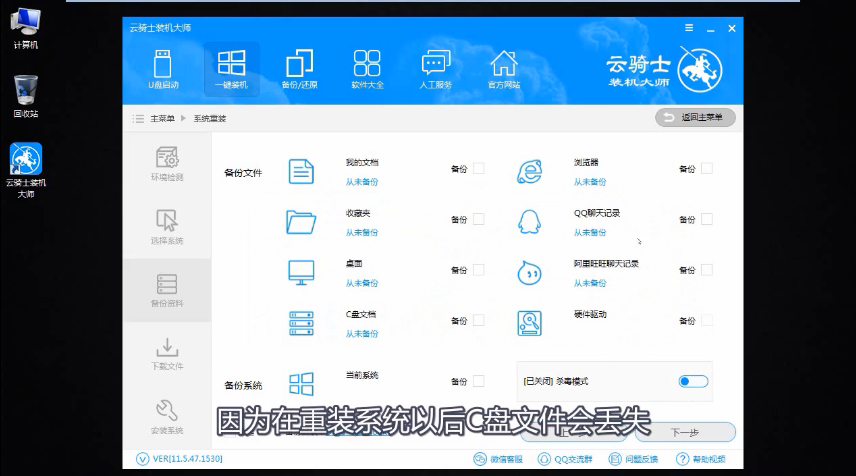Check backup box for C盘文档

tap(479, 320)
